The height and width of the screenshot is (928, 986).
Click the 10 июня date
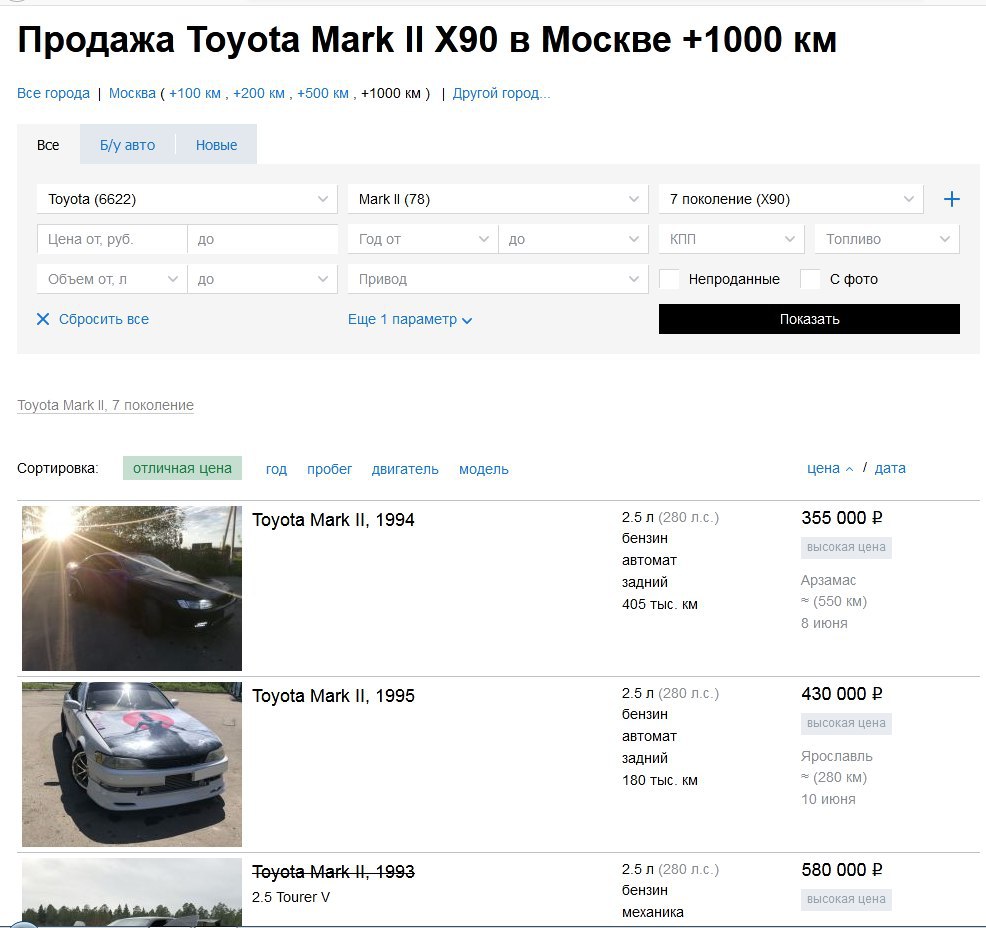coord(828,799)
